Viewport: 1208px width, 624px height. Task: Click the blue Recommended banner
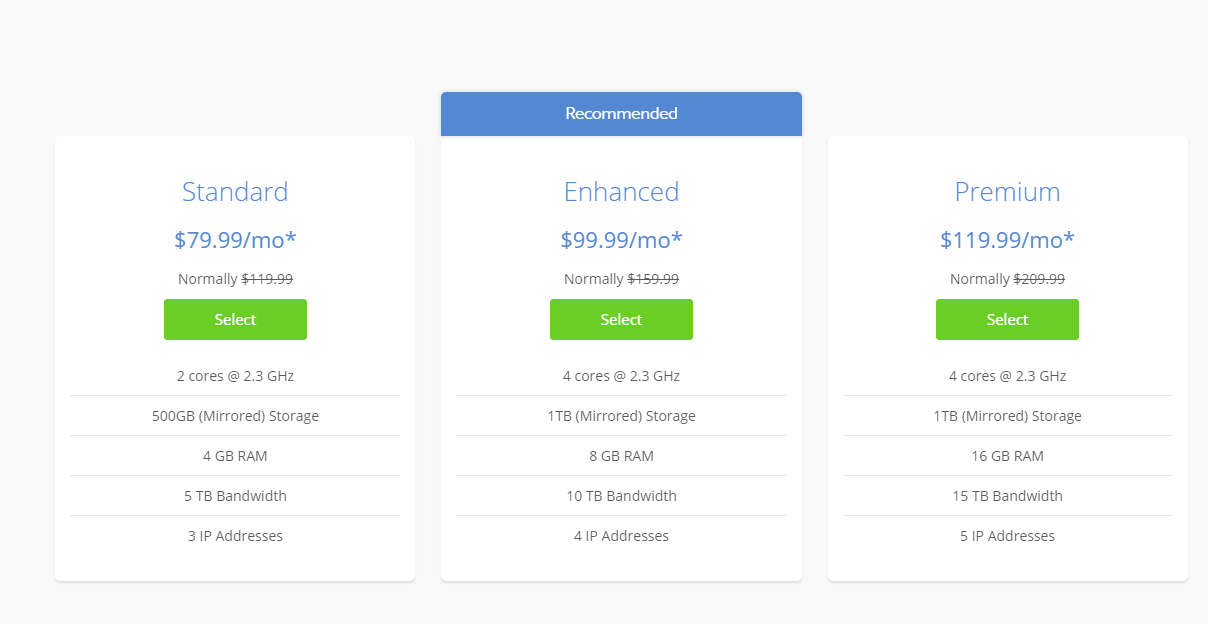(x=621, y=114)
